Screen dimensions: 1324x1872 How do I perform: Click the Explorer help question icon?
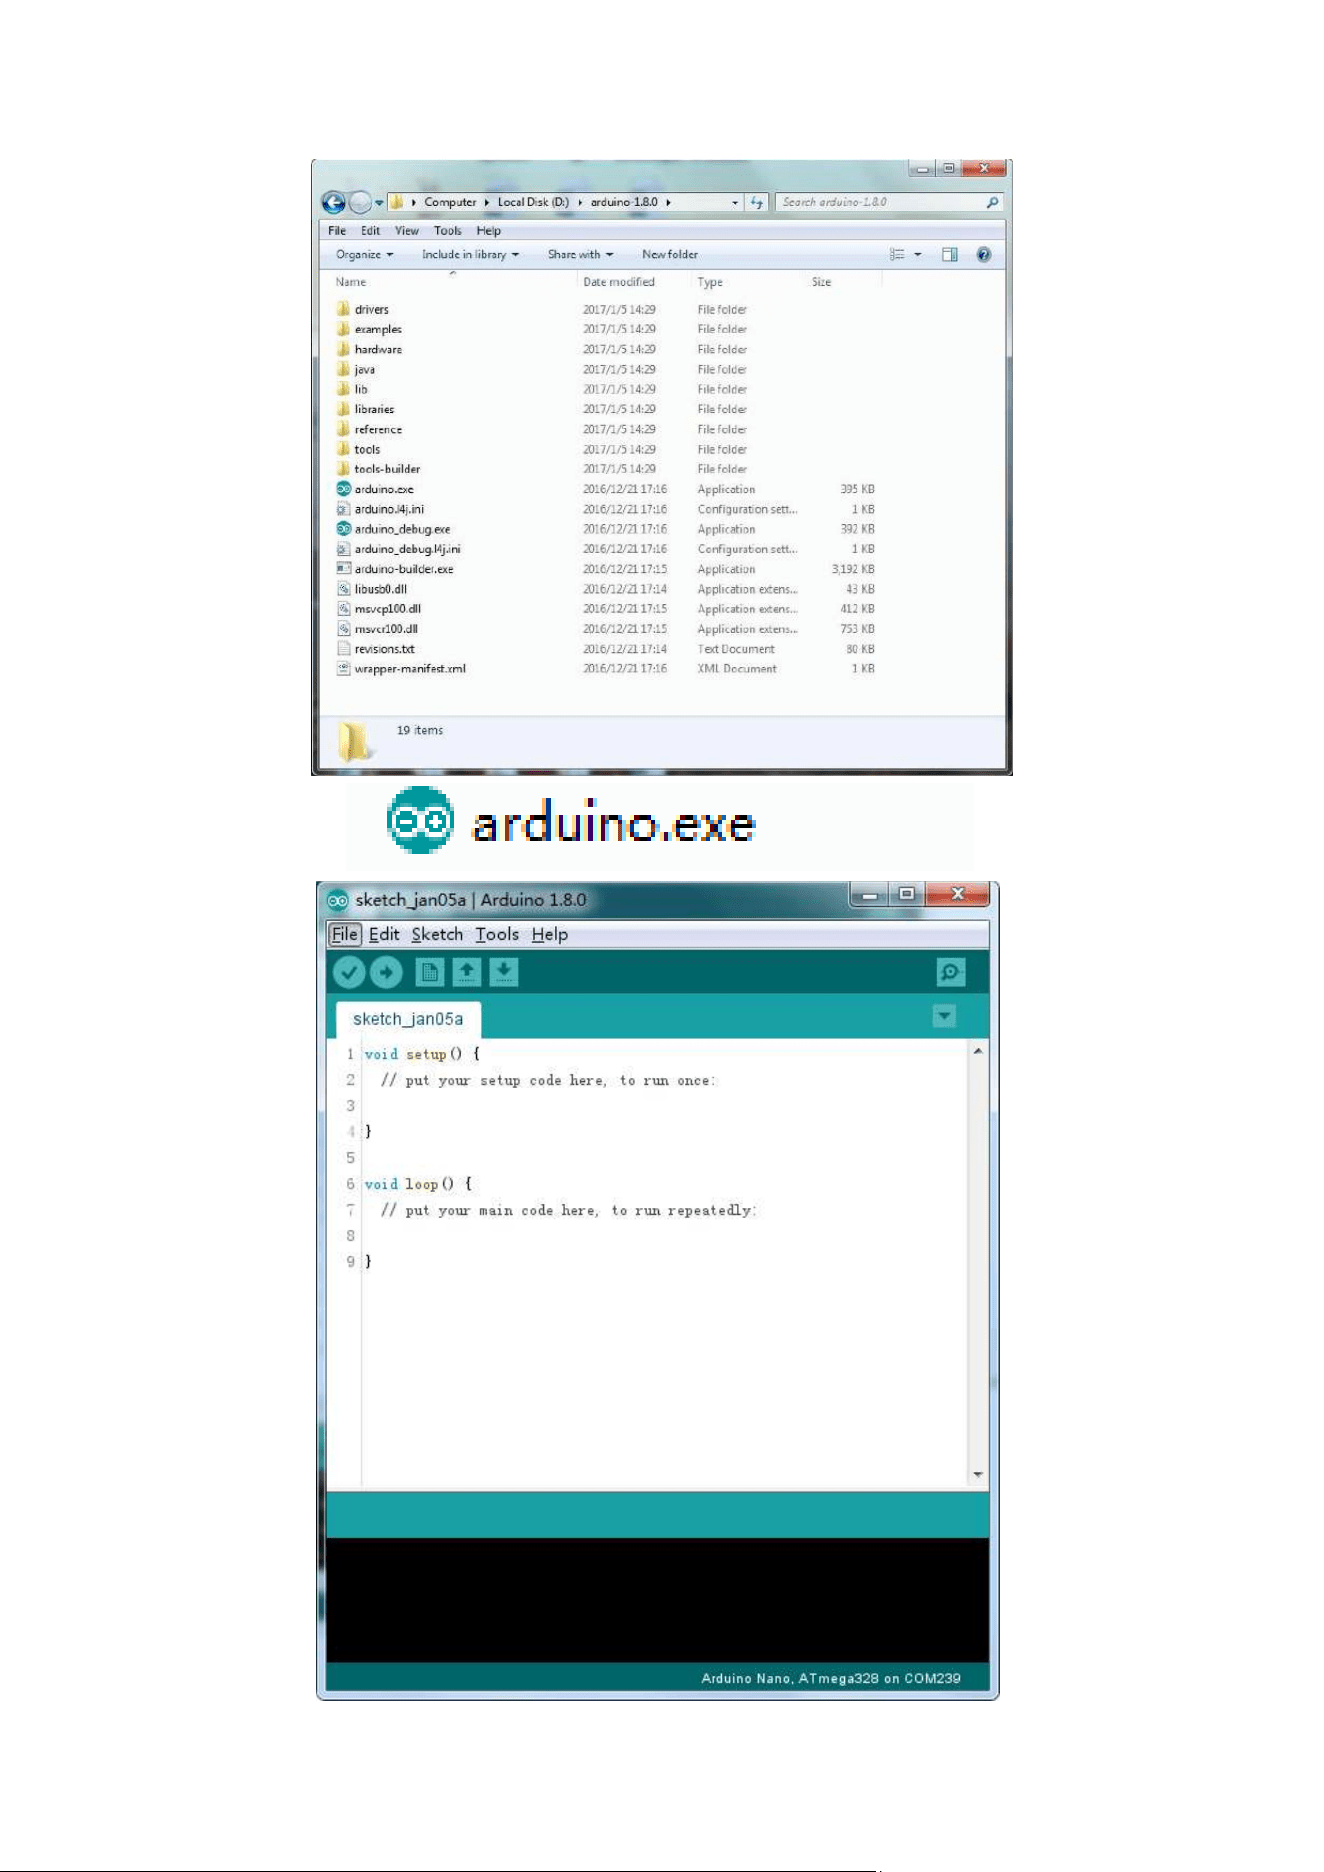984,255
